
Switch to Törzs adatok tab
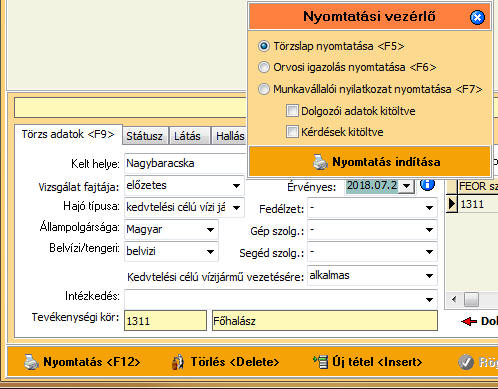[x=68, y=134]
